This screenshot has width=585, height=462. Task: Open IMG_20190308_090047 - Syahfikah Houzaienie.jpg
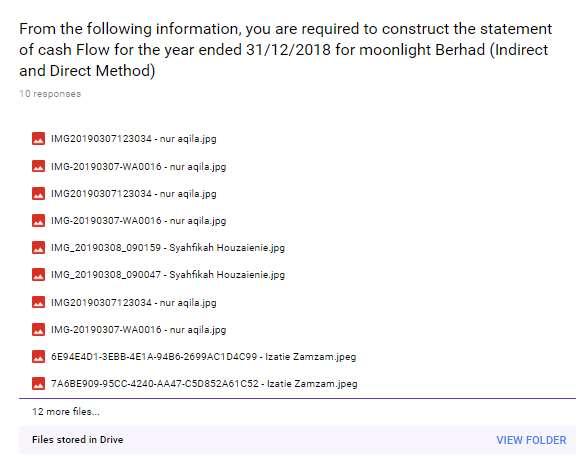click(x=168, y=275)
